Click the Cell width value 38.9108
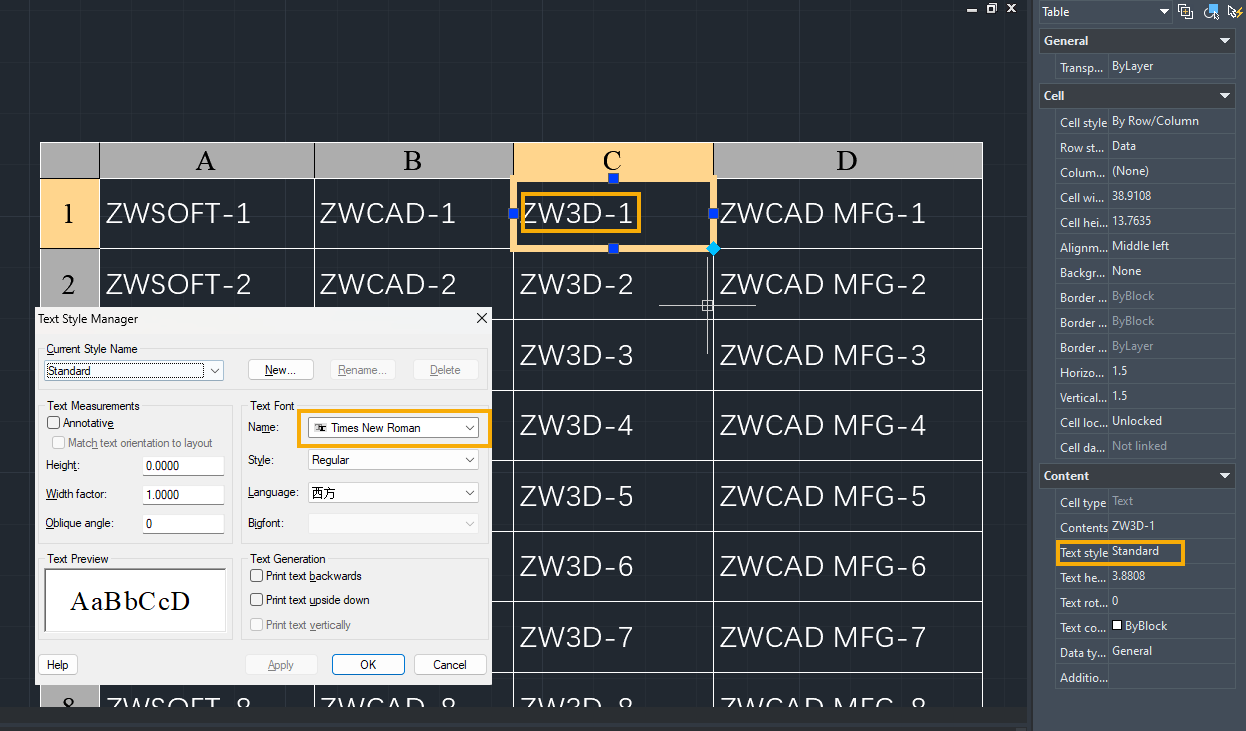The image size is (1246, 731). coord(1171,196)
